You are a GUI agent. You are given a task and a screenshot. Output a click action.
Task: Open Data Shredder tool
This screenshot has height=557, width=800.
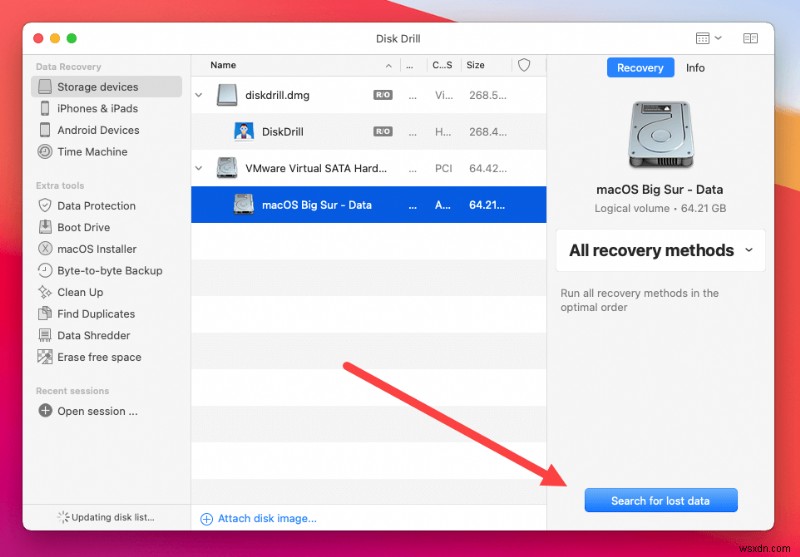93,335
